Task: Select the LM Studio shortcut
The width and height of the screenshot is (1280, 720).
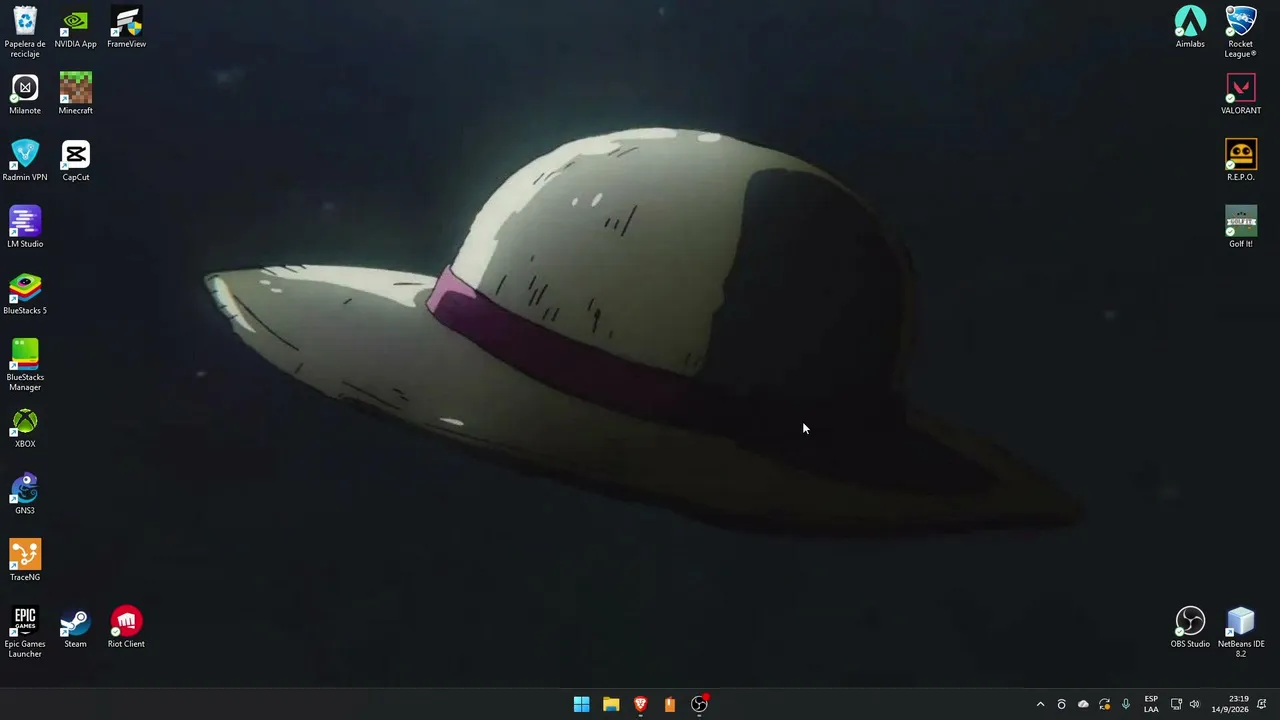Action: tap(25, 228)
